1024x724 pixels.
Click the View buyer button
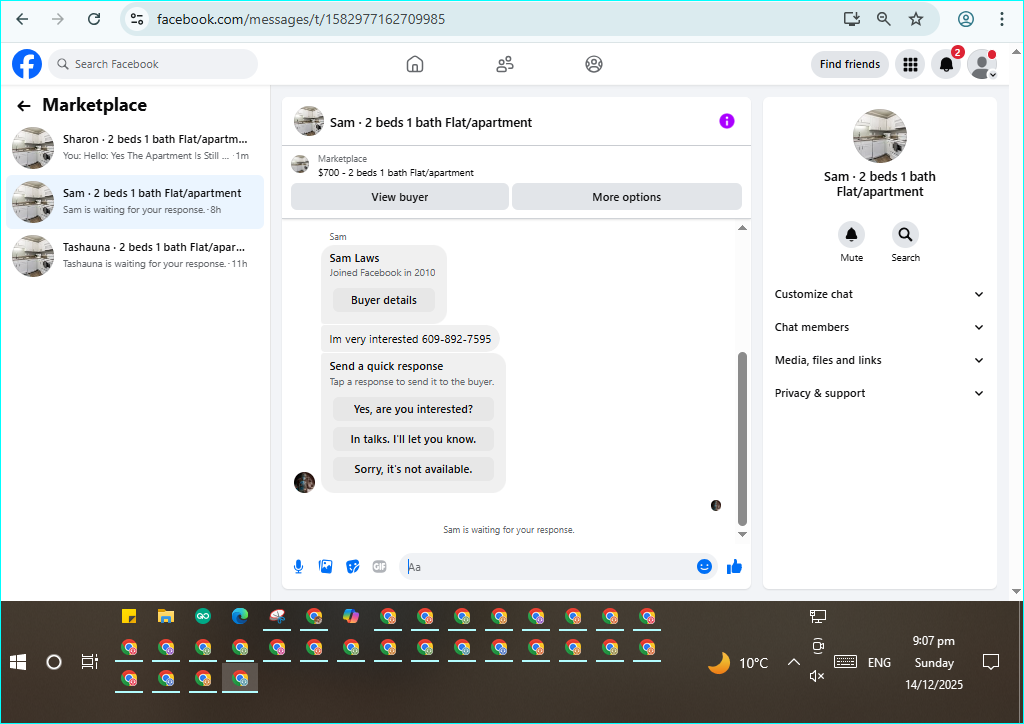click(400, 197)
